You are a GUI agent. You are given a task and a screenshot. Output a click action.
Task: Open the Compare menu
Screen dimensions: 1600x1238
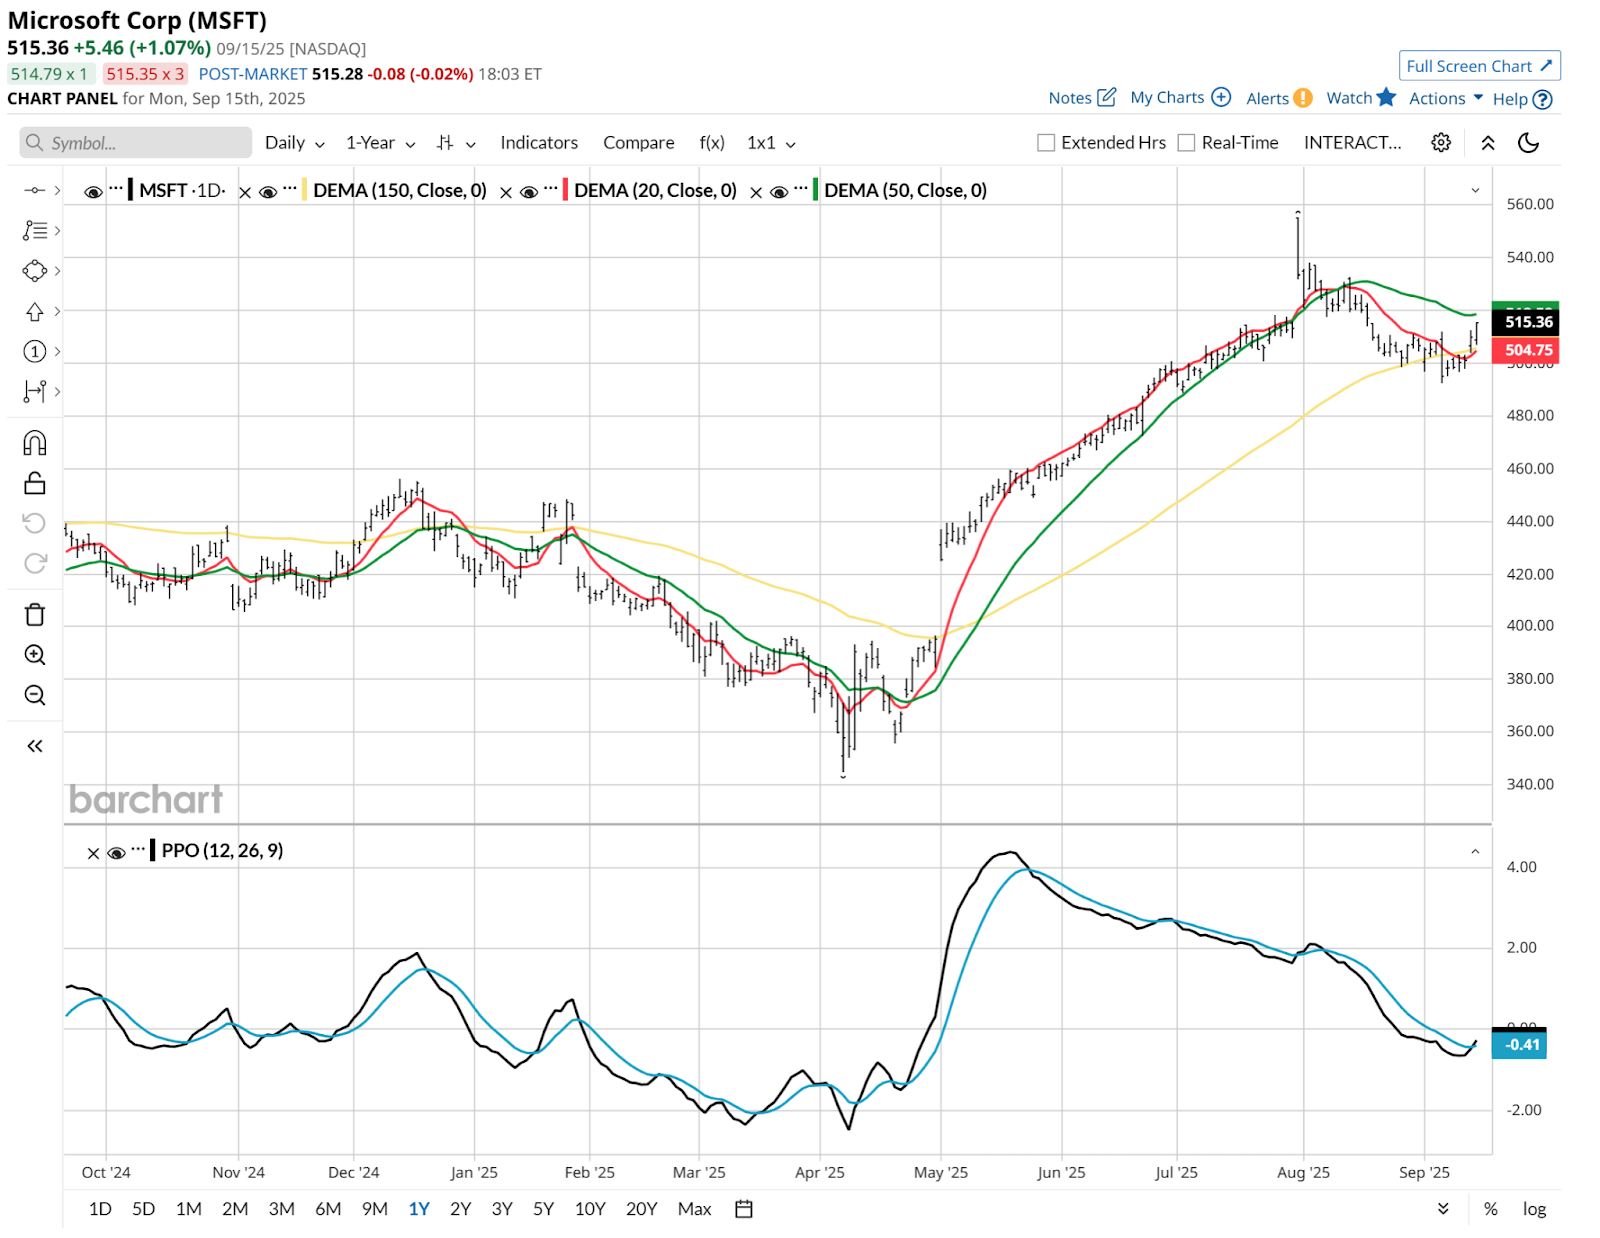coord(639,143)
